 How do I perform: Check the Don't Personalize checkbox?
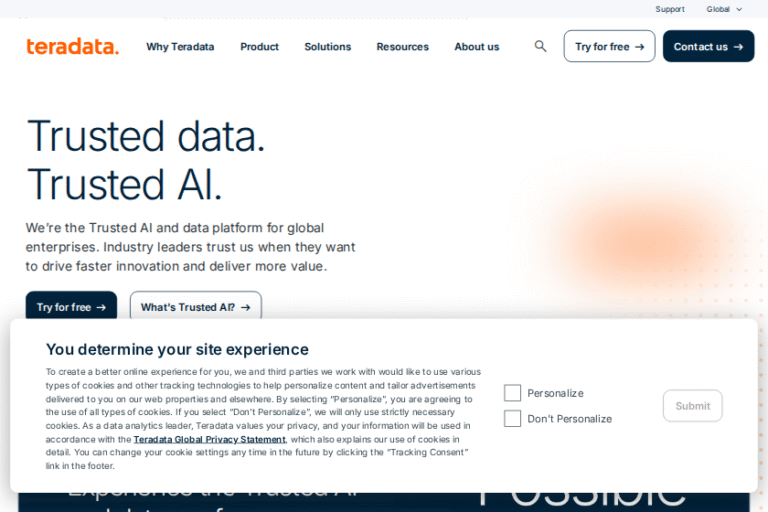pos(512,419)
